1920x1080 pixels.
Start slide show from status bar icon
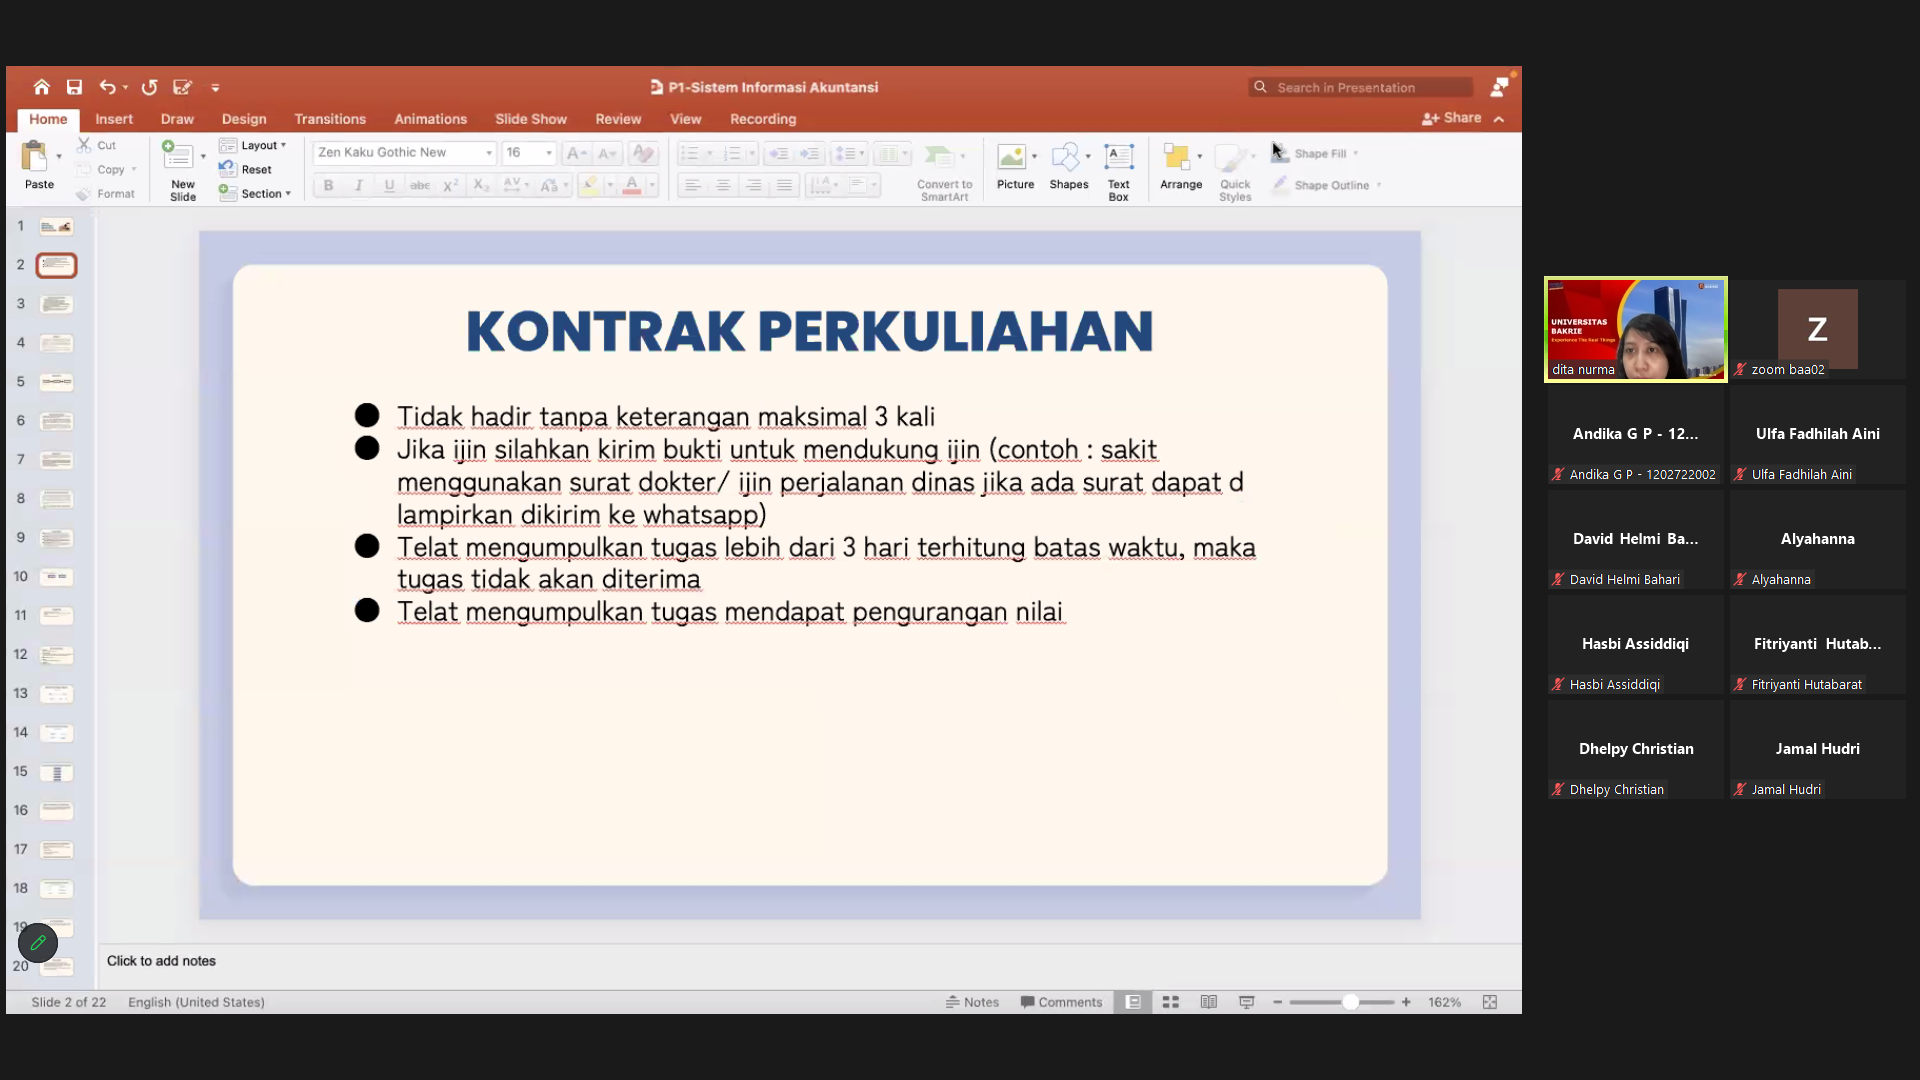[x=1246, y=1002]
